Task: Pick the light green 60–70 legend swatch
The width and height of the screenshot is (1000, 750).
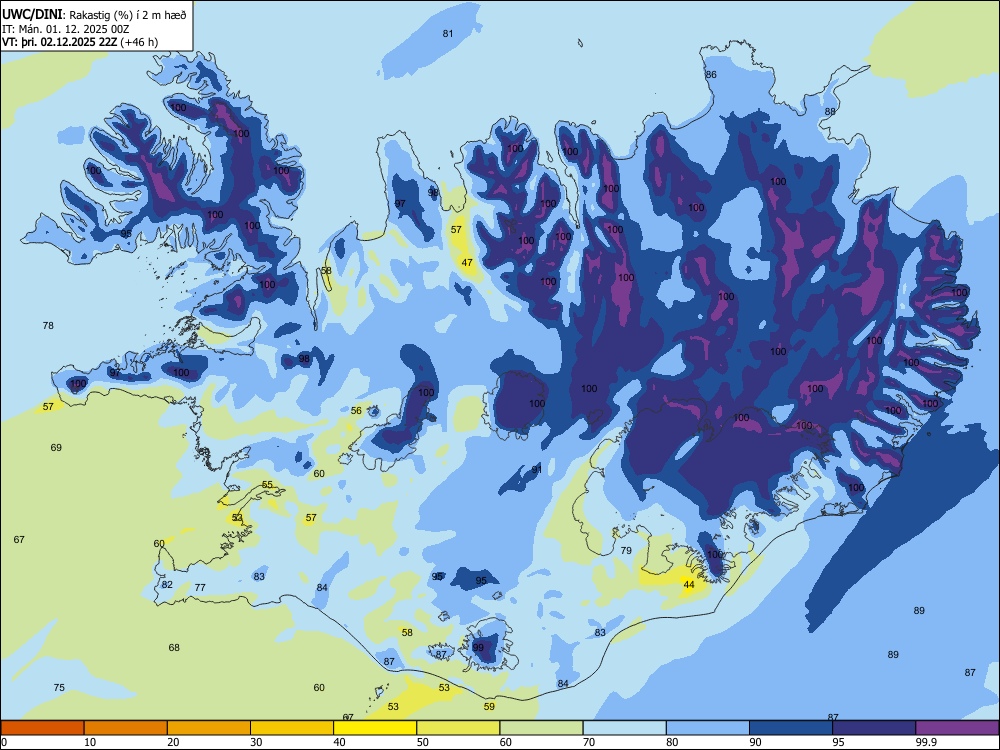Action: (541, 728)
